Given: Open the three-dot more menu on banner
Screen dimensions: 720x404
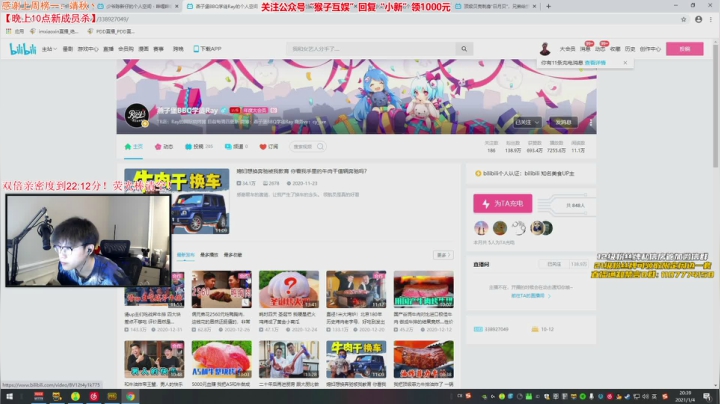Looking at the screenshot, I should pyautogui.click(x=591, y=123).
